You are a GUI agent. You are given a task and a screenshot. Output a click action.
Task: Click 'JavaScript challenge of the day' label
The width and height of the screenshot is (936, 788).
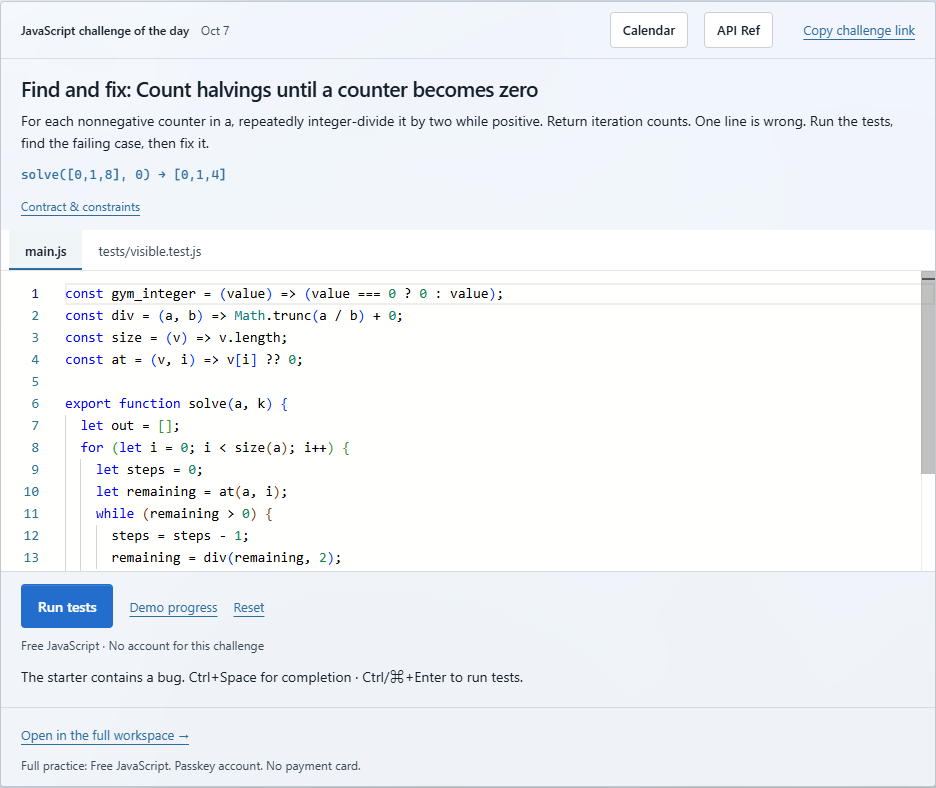tap(105, 31)
